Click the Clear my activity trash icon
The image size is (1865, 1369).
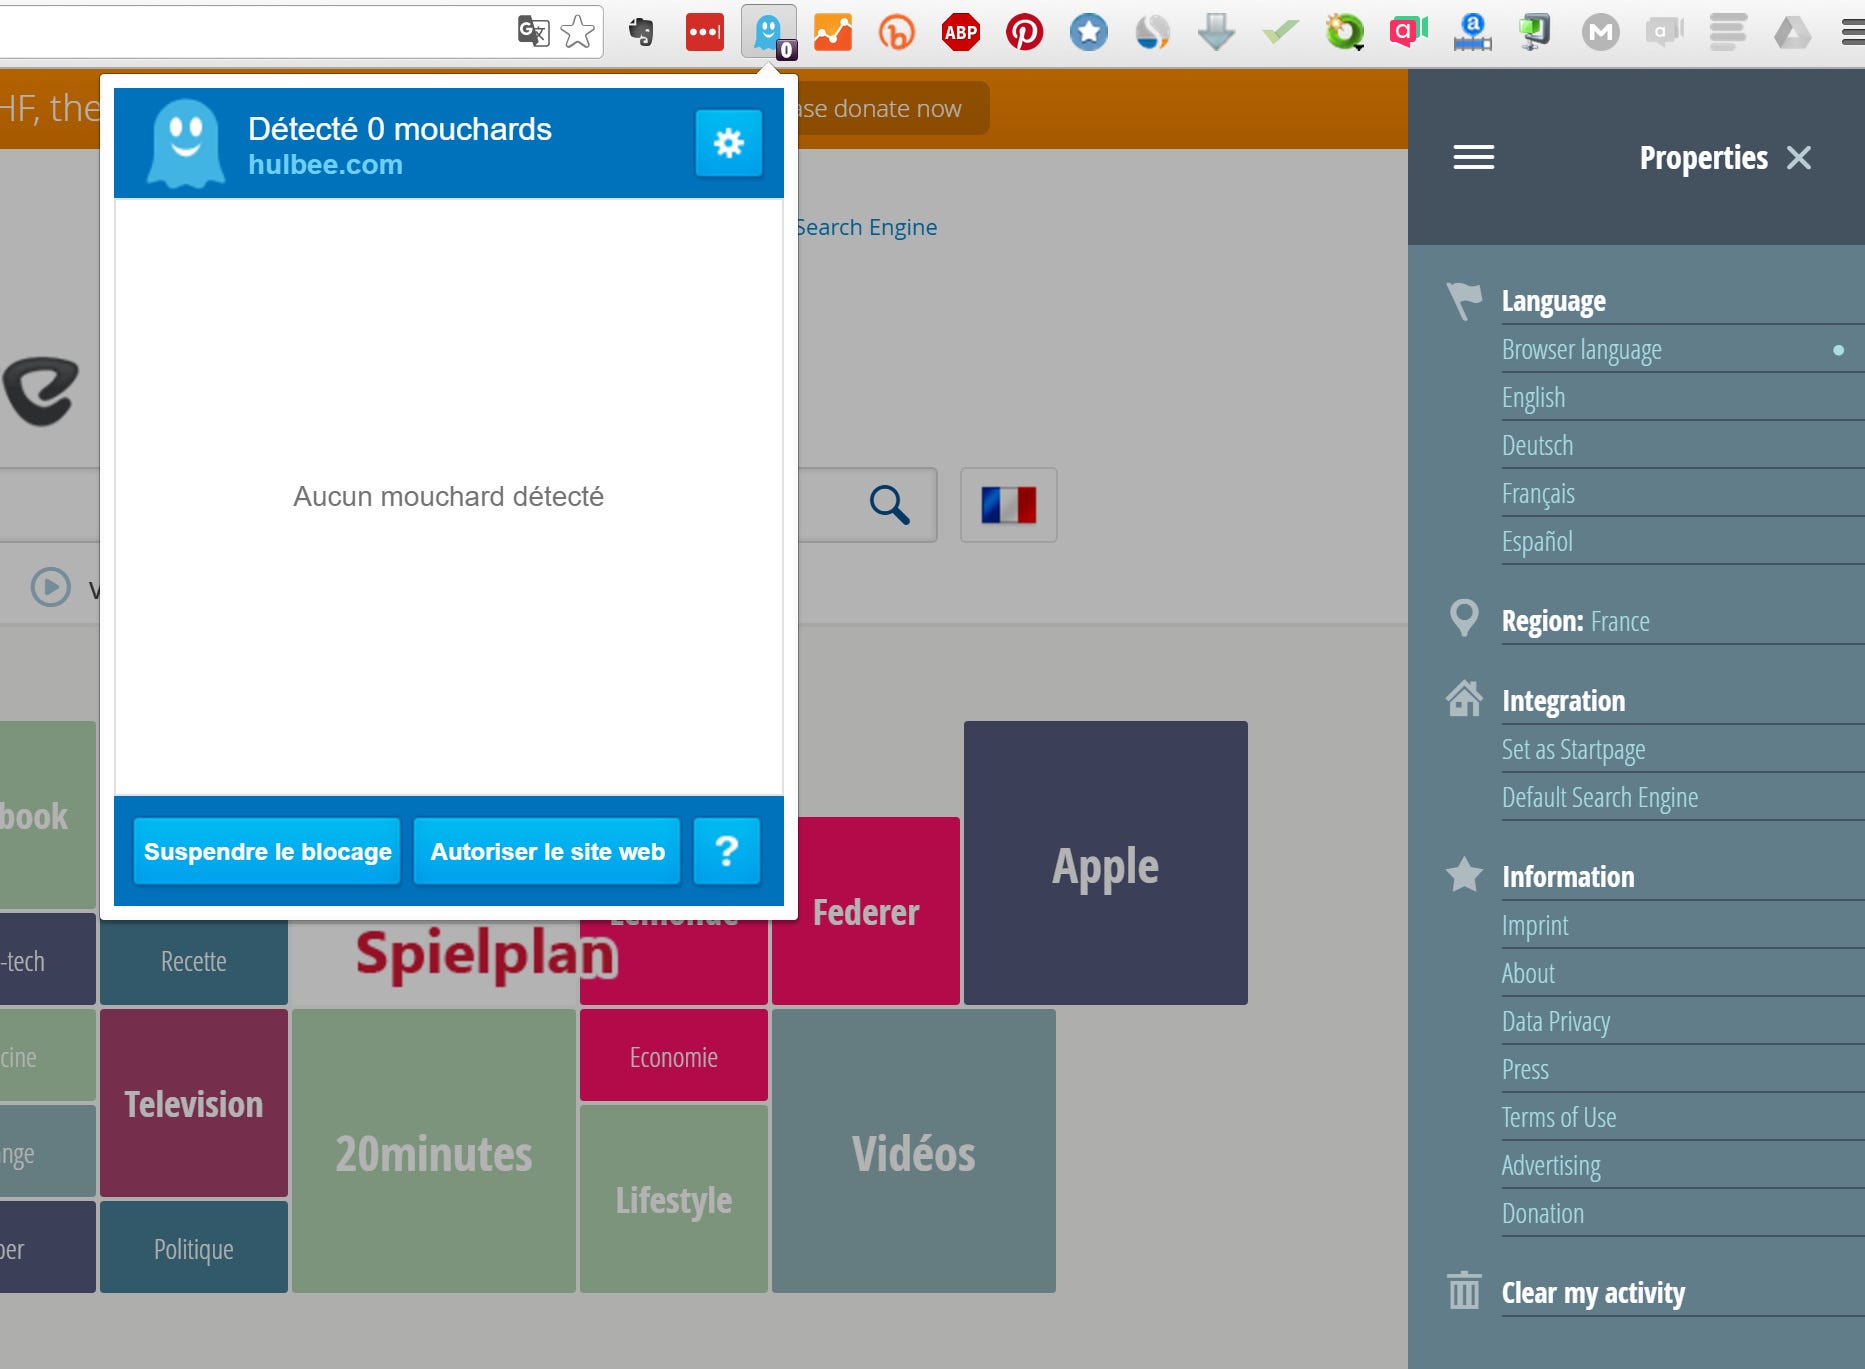1464,1290
